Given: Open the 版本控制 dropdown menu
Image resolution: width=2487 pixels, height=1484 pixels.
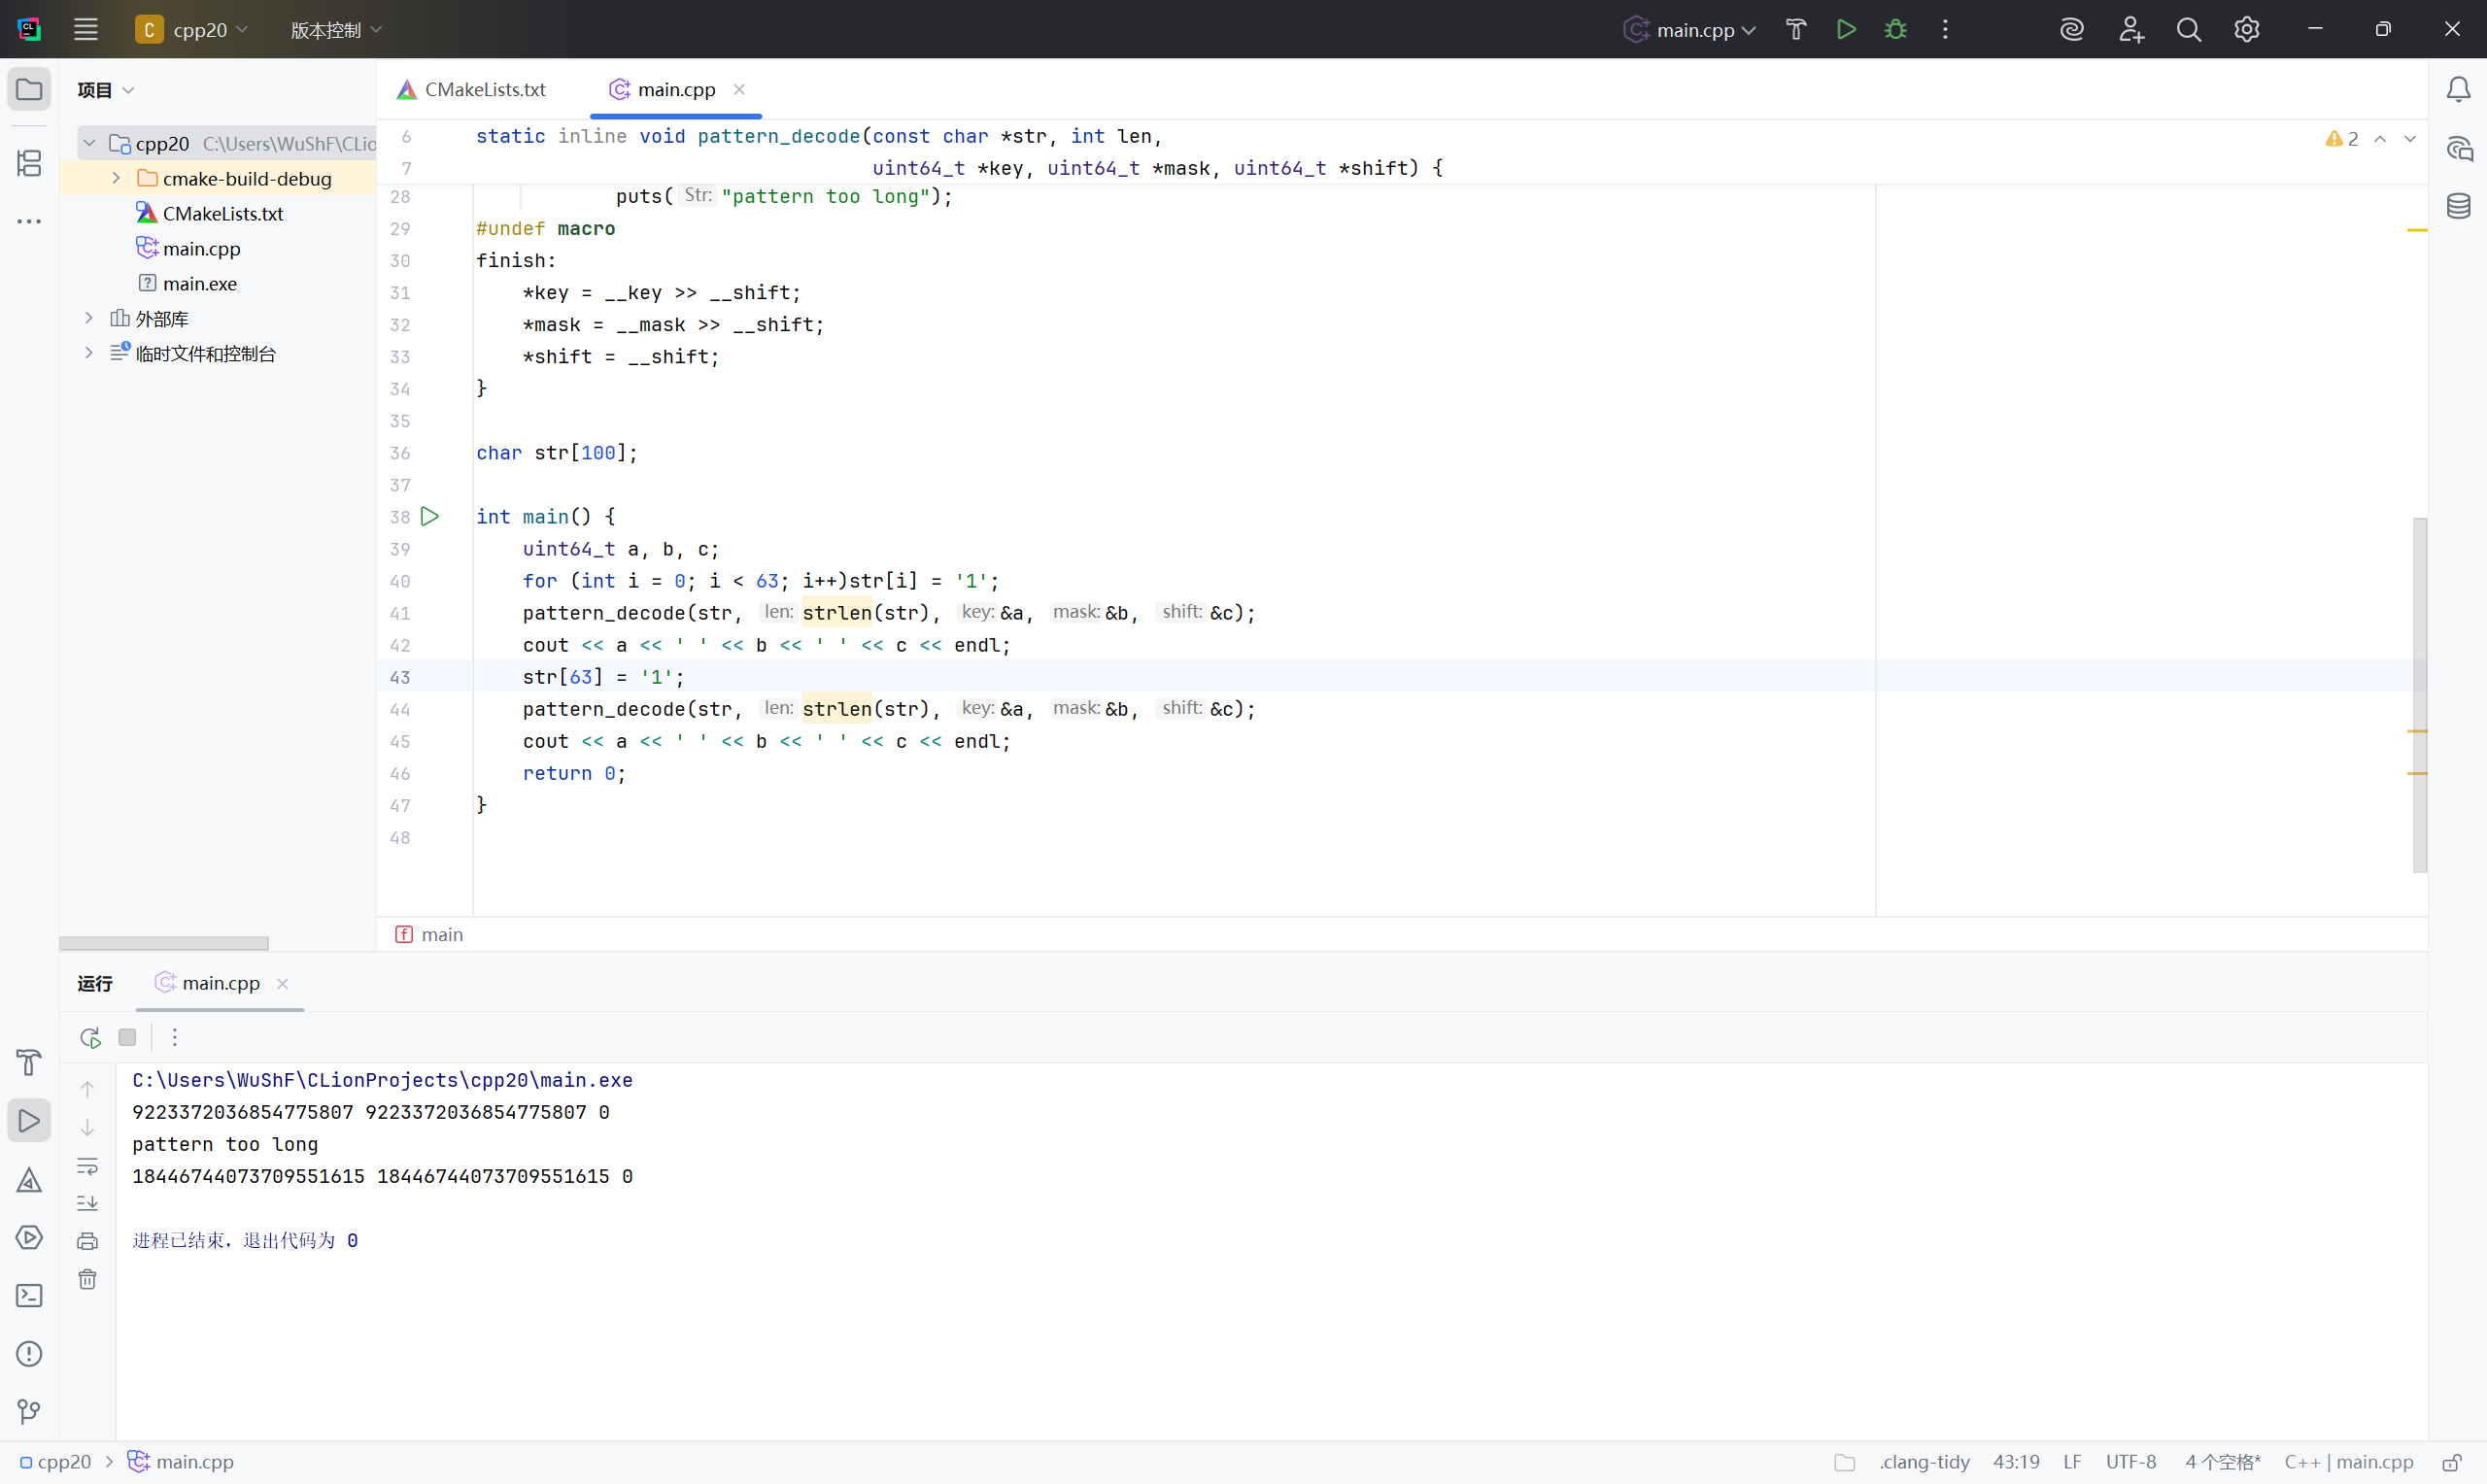Looking at the screenshot, I should click(x=335, y=30).
